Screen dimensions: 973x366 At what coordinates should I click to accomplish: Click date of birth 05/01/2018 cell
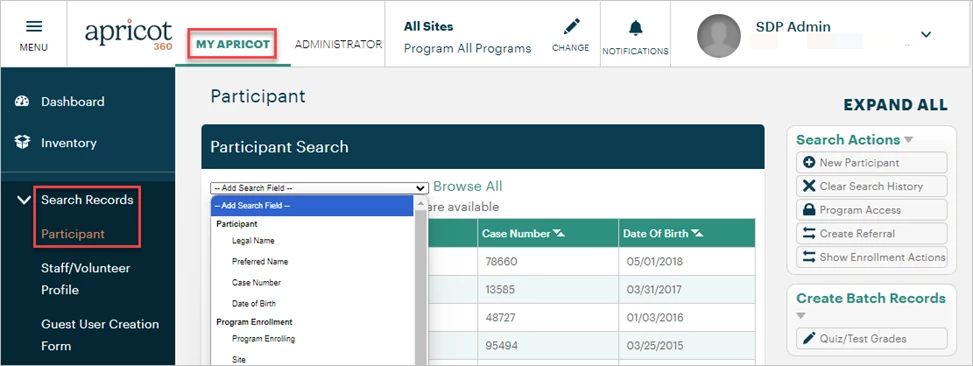tap(687, 262)
